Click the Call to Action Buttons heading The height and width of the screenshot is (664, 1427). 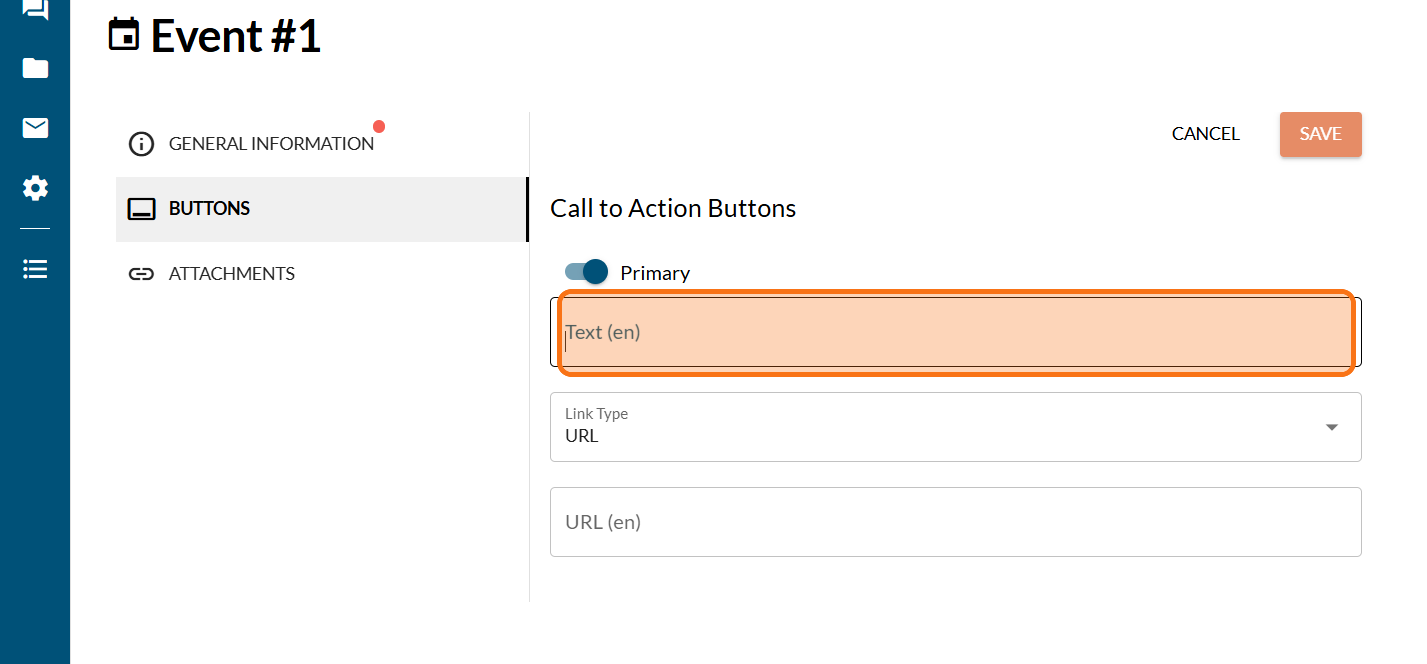click(673, 208)
